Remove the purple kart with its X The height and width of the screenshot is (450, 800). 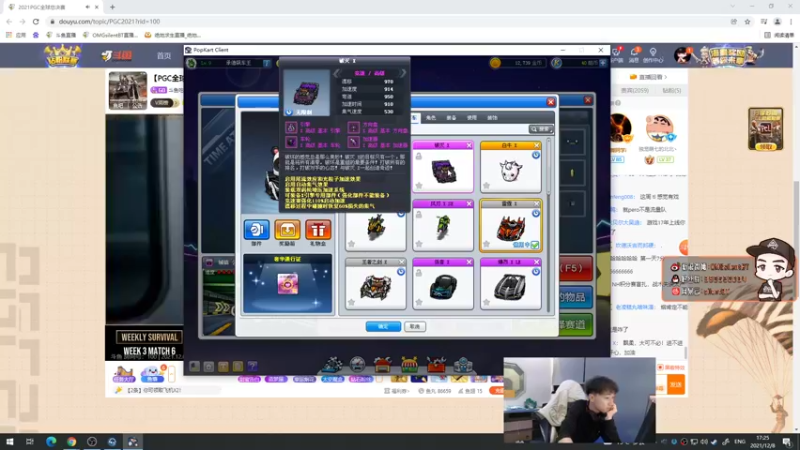point(469,145)
